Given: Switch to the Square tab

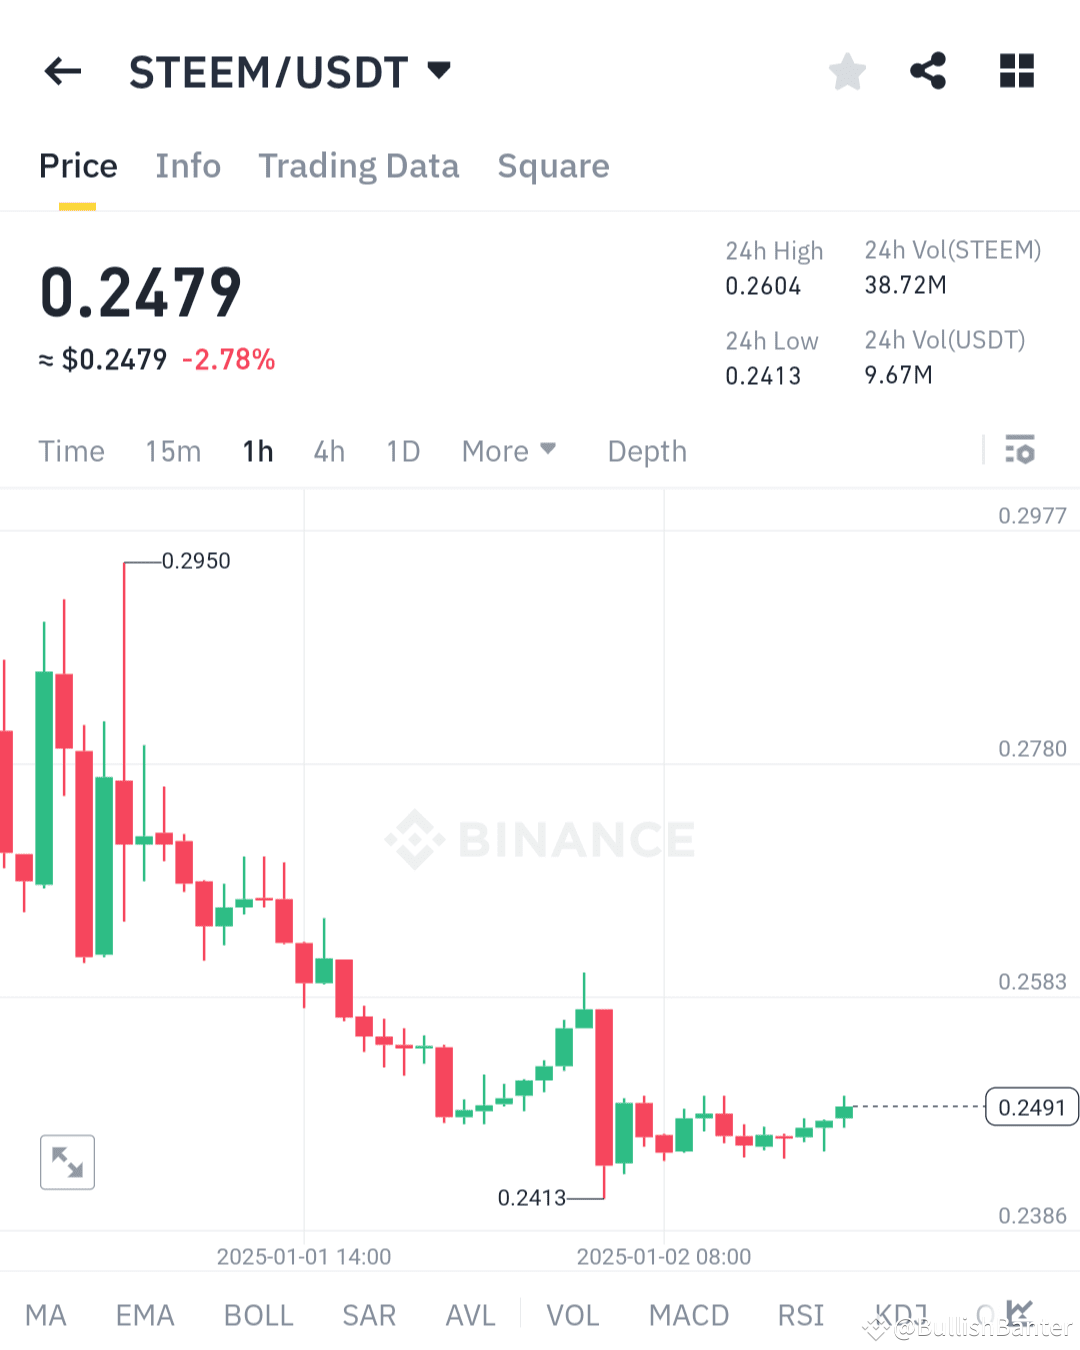Looking at the screenshot, I should click(x=553, y=166).
